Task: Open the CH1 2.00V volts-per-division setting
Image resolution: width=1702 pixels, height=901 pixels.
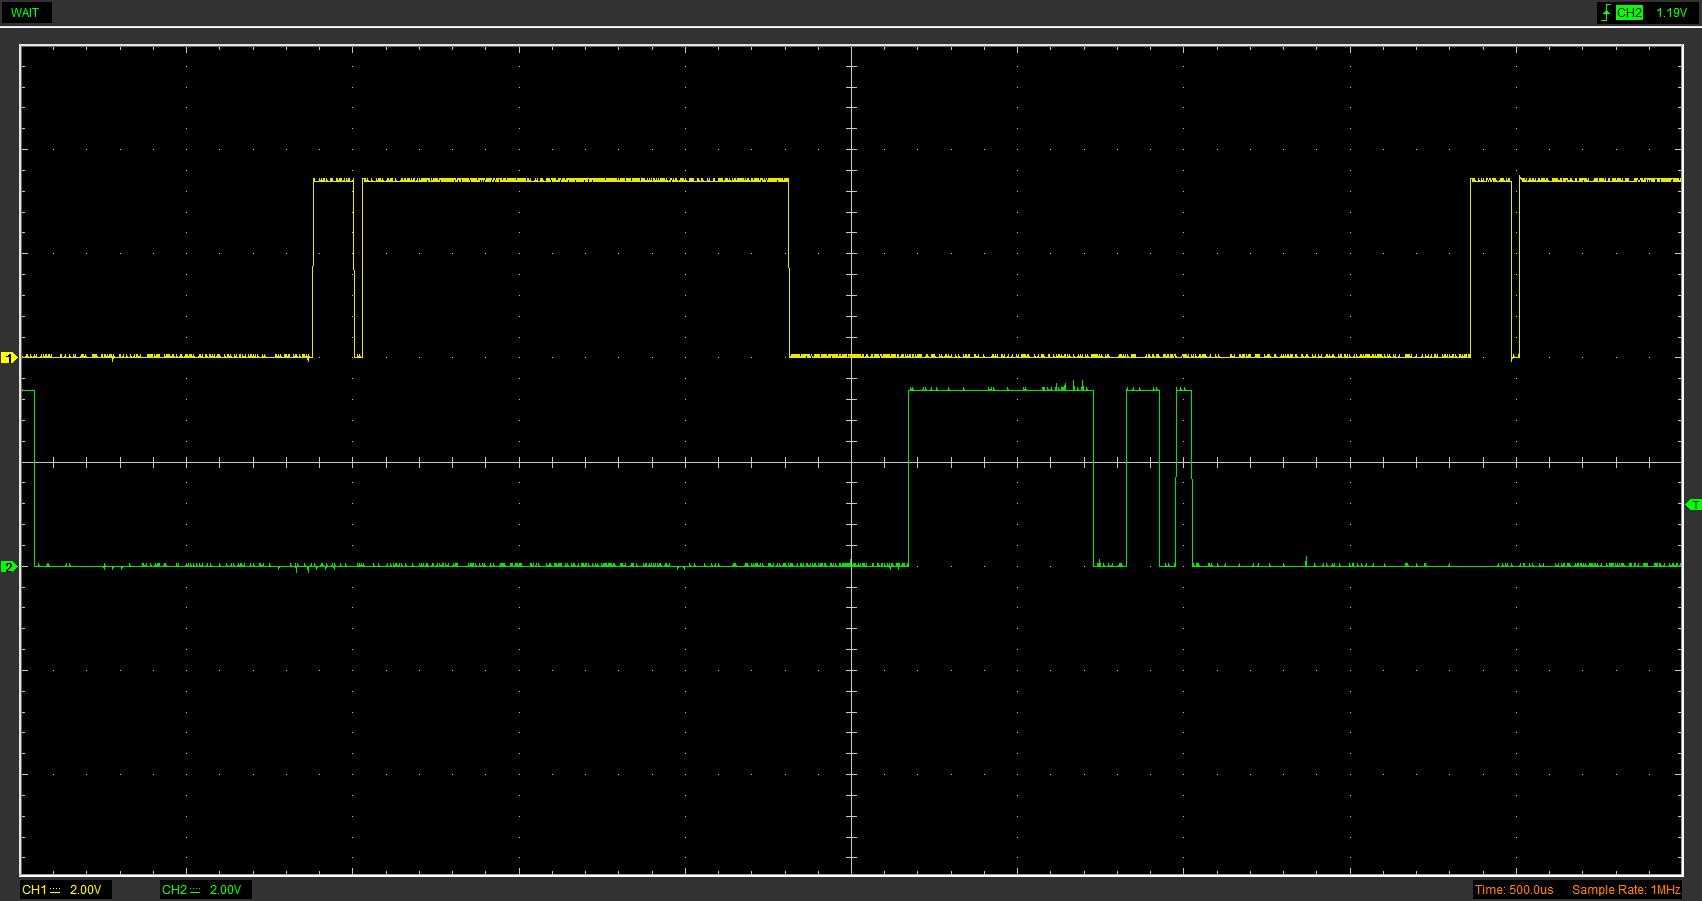Action: (x=85, y=890)
